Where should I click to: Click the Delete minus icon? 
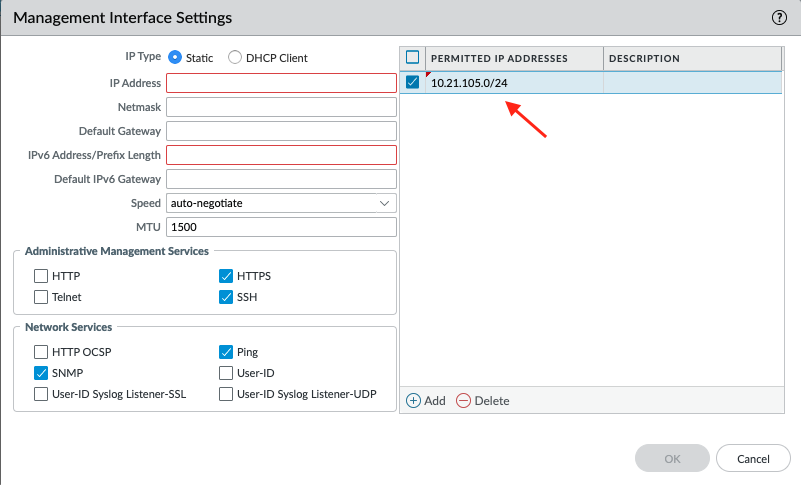point(463,400)
